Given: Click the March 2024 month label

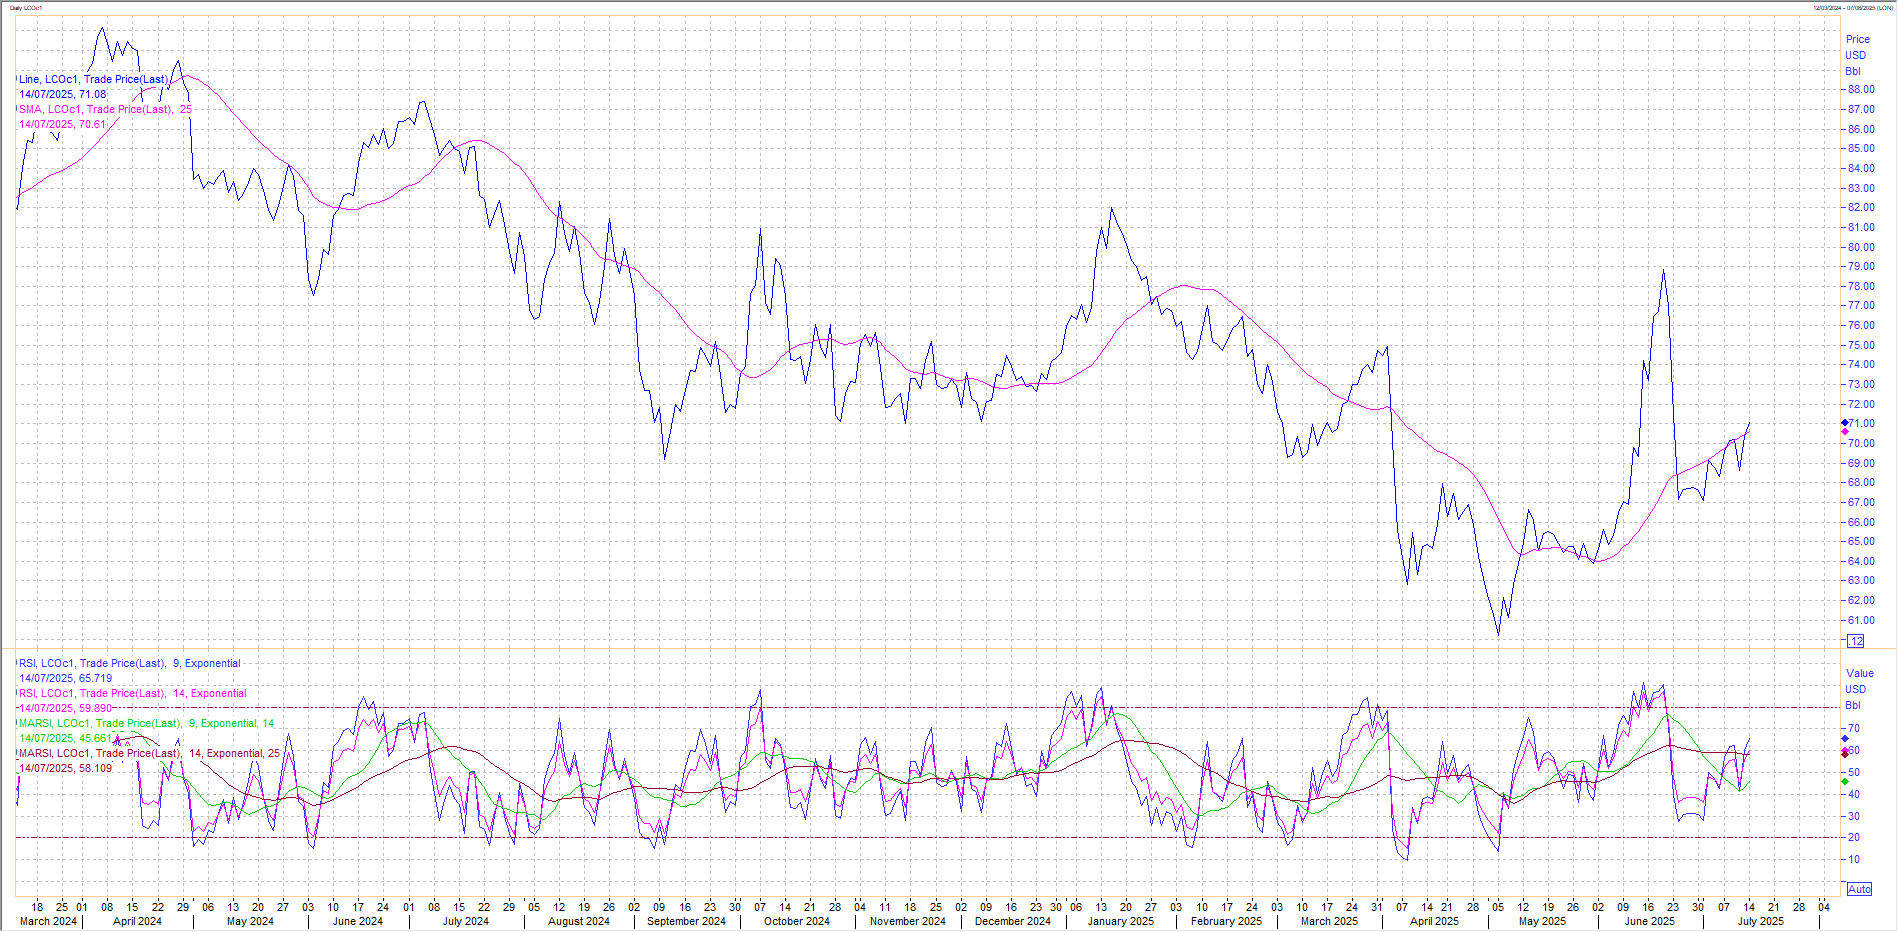Looking at the screenshot, I should pos(48,921).
